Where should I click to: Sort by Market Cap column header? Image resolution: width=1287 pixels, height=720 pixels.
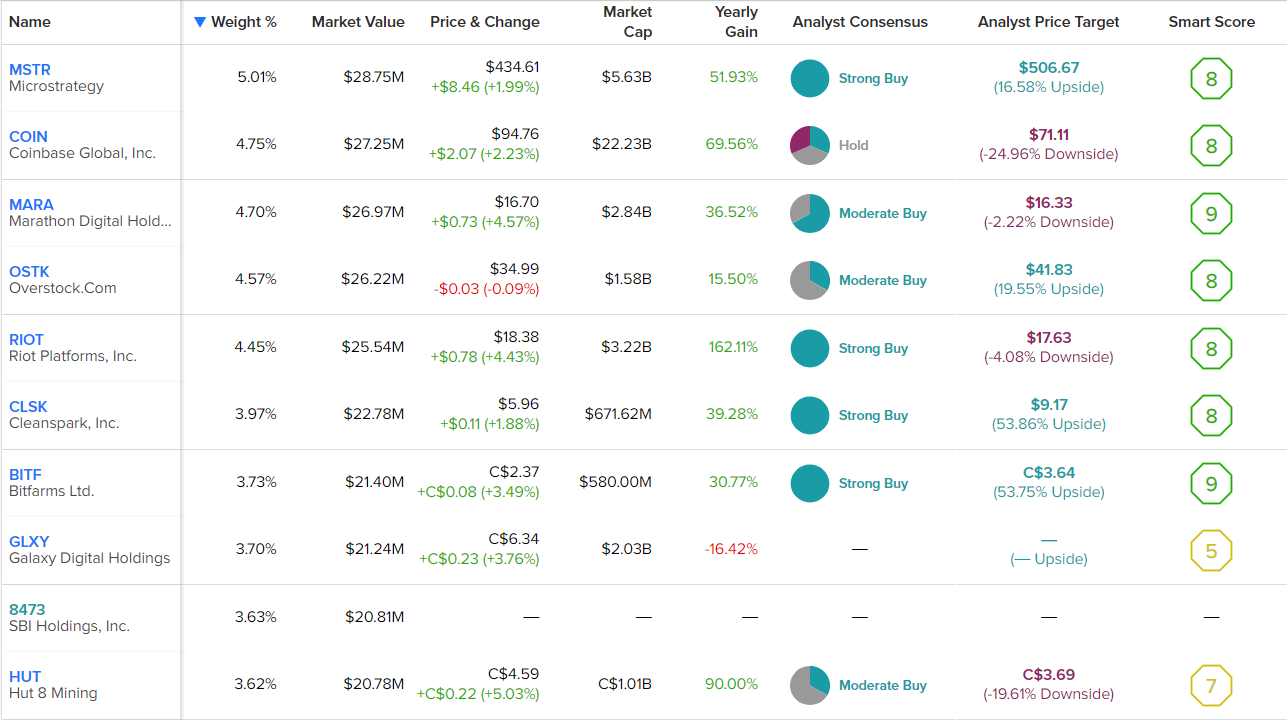628,22
